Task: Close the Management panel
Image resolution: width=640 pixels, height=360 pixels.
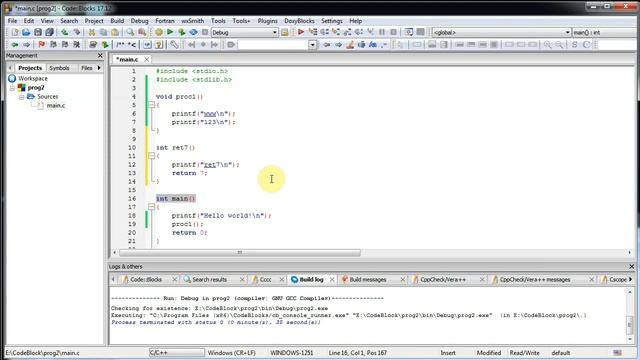Action: pos(100,56)
